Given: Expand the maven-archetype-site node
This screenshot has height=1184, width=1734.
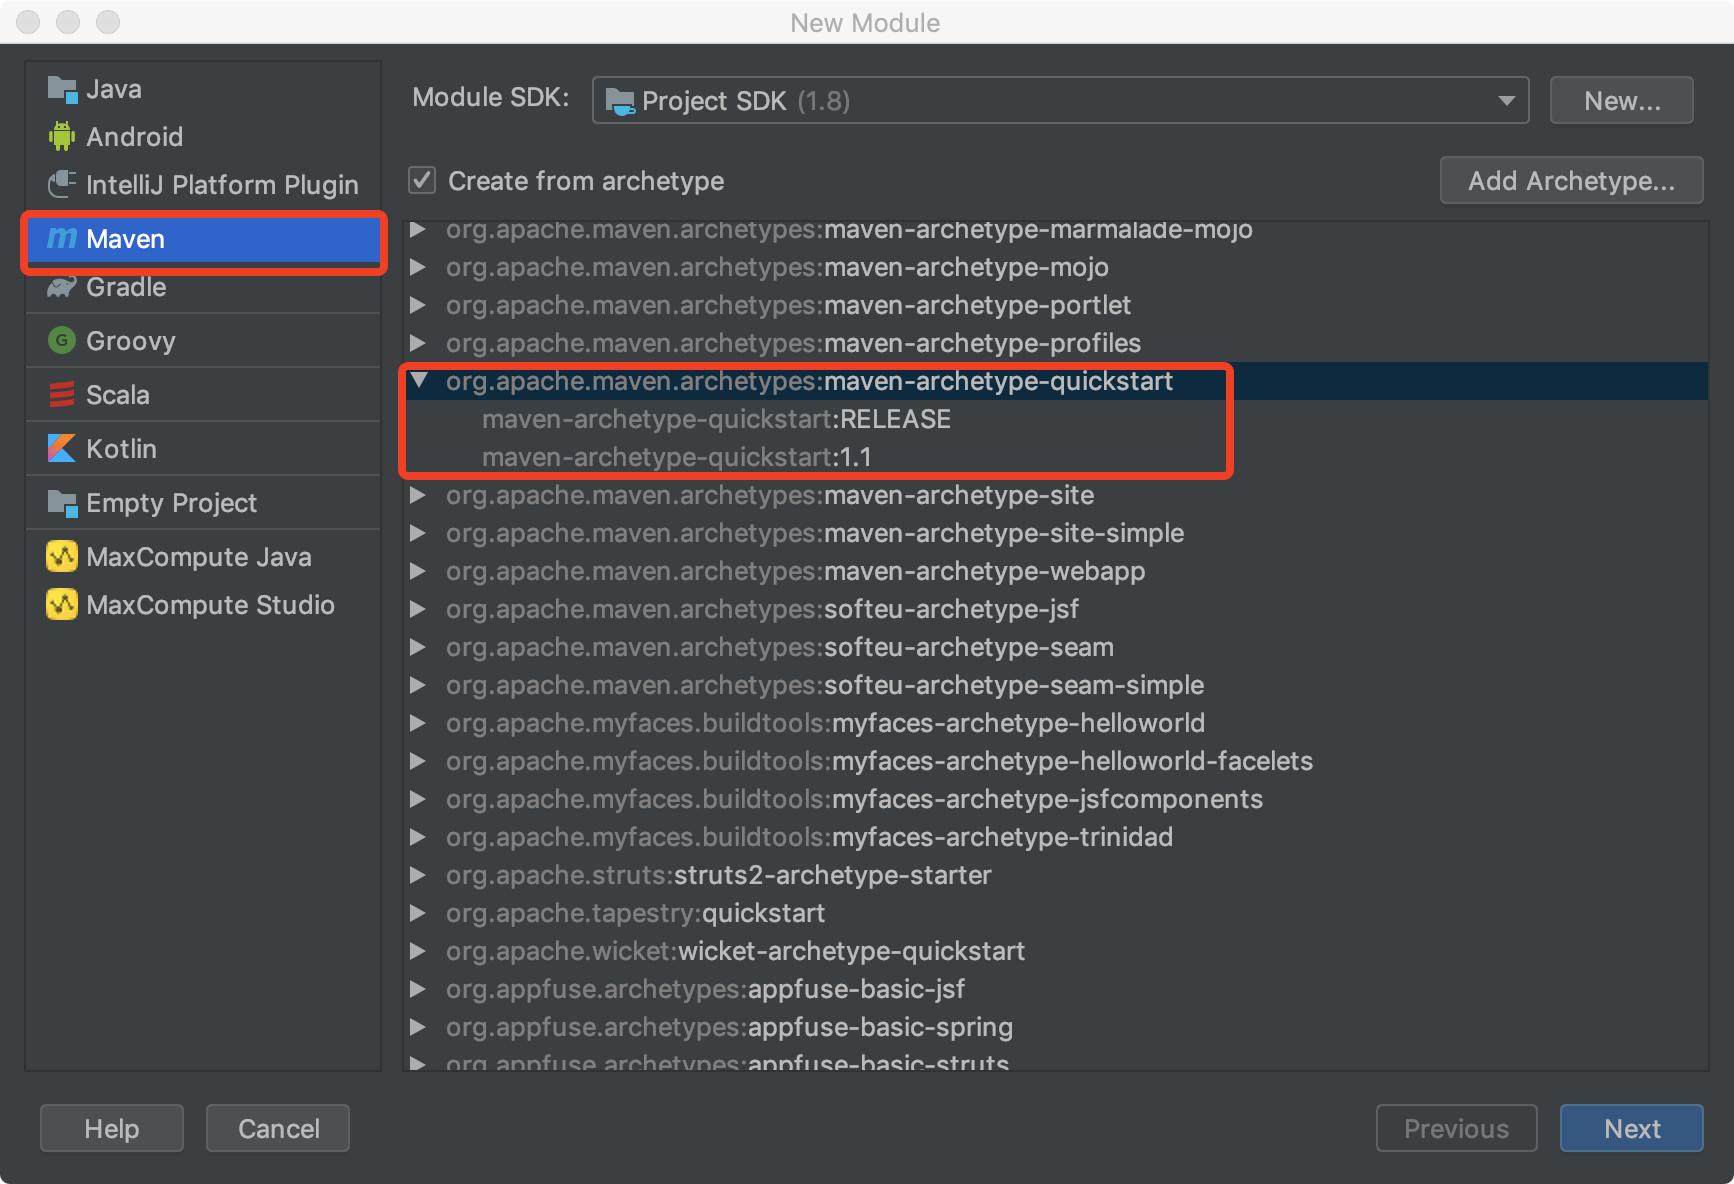Looking at the screenshot, I should [x=418, y=495].
